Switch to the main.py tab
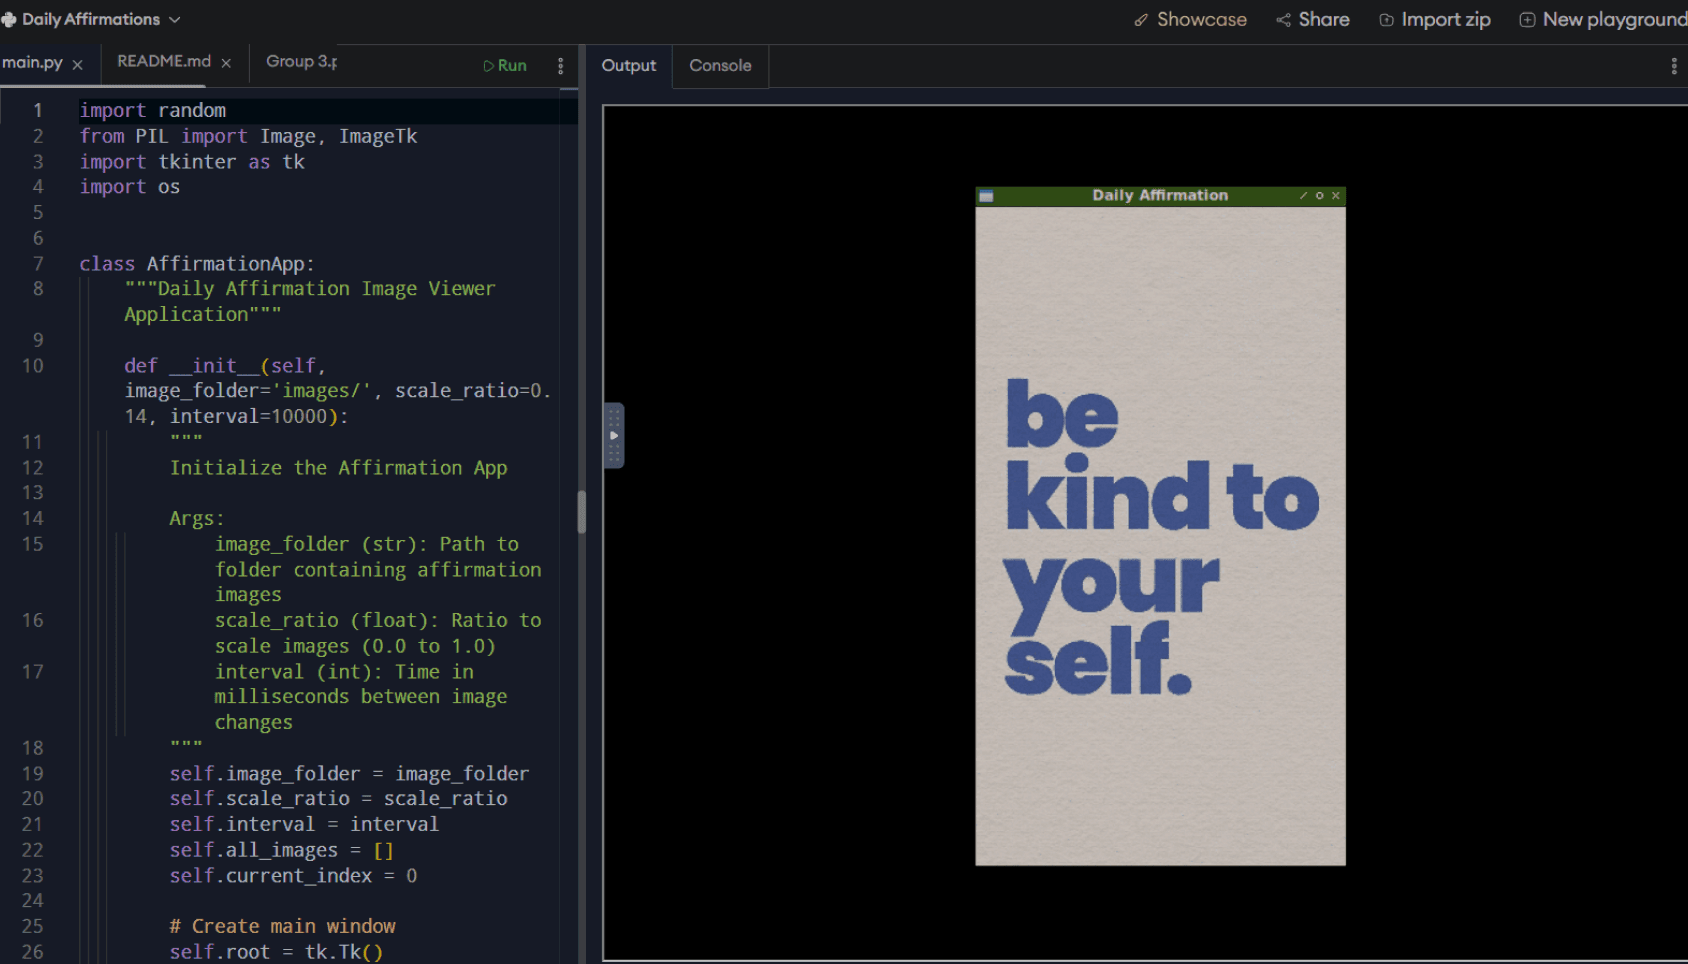This screenshot has width=1688, height=964. (32, 62)
